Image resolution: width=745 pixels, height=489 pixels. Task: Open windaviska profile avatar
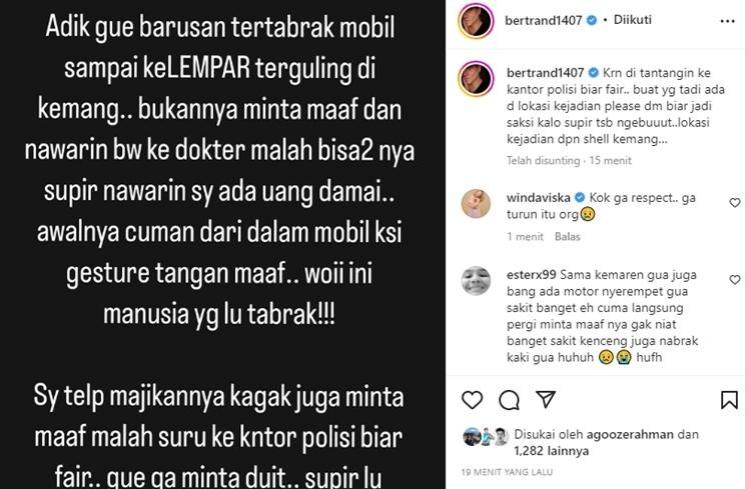[x=476, y=203]
